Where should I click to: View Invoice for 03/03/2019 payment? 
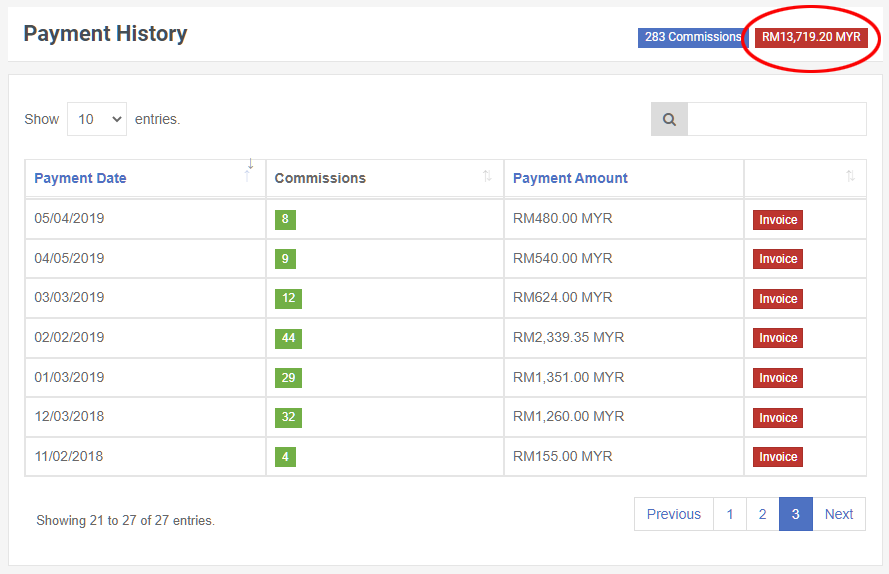tap(777, 299)
